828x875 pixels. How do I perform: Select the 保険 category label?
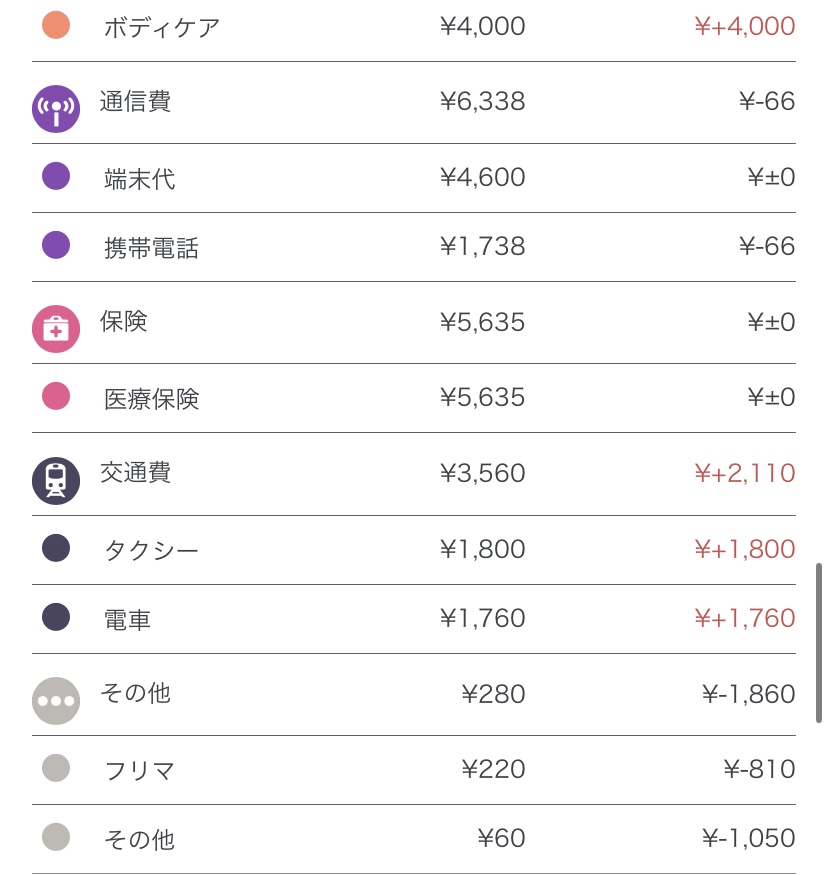124,322
